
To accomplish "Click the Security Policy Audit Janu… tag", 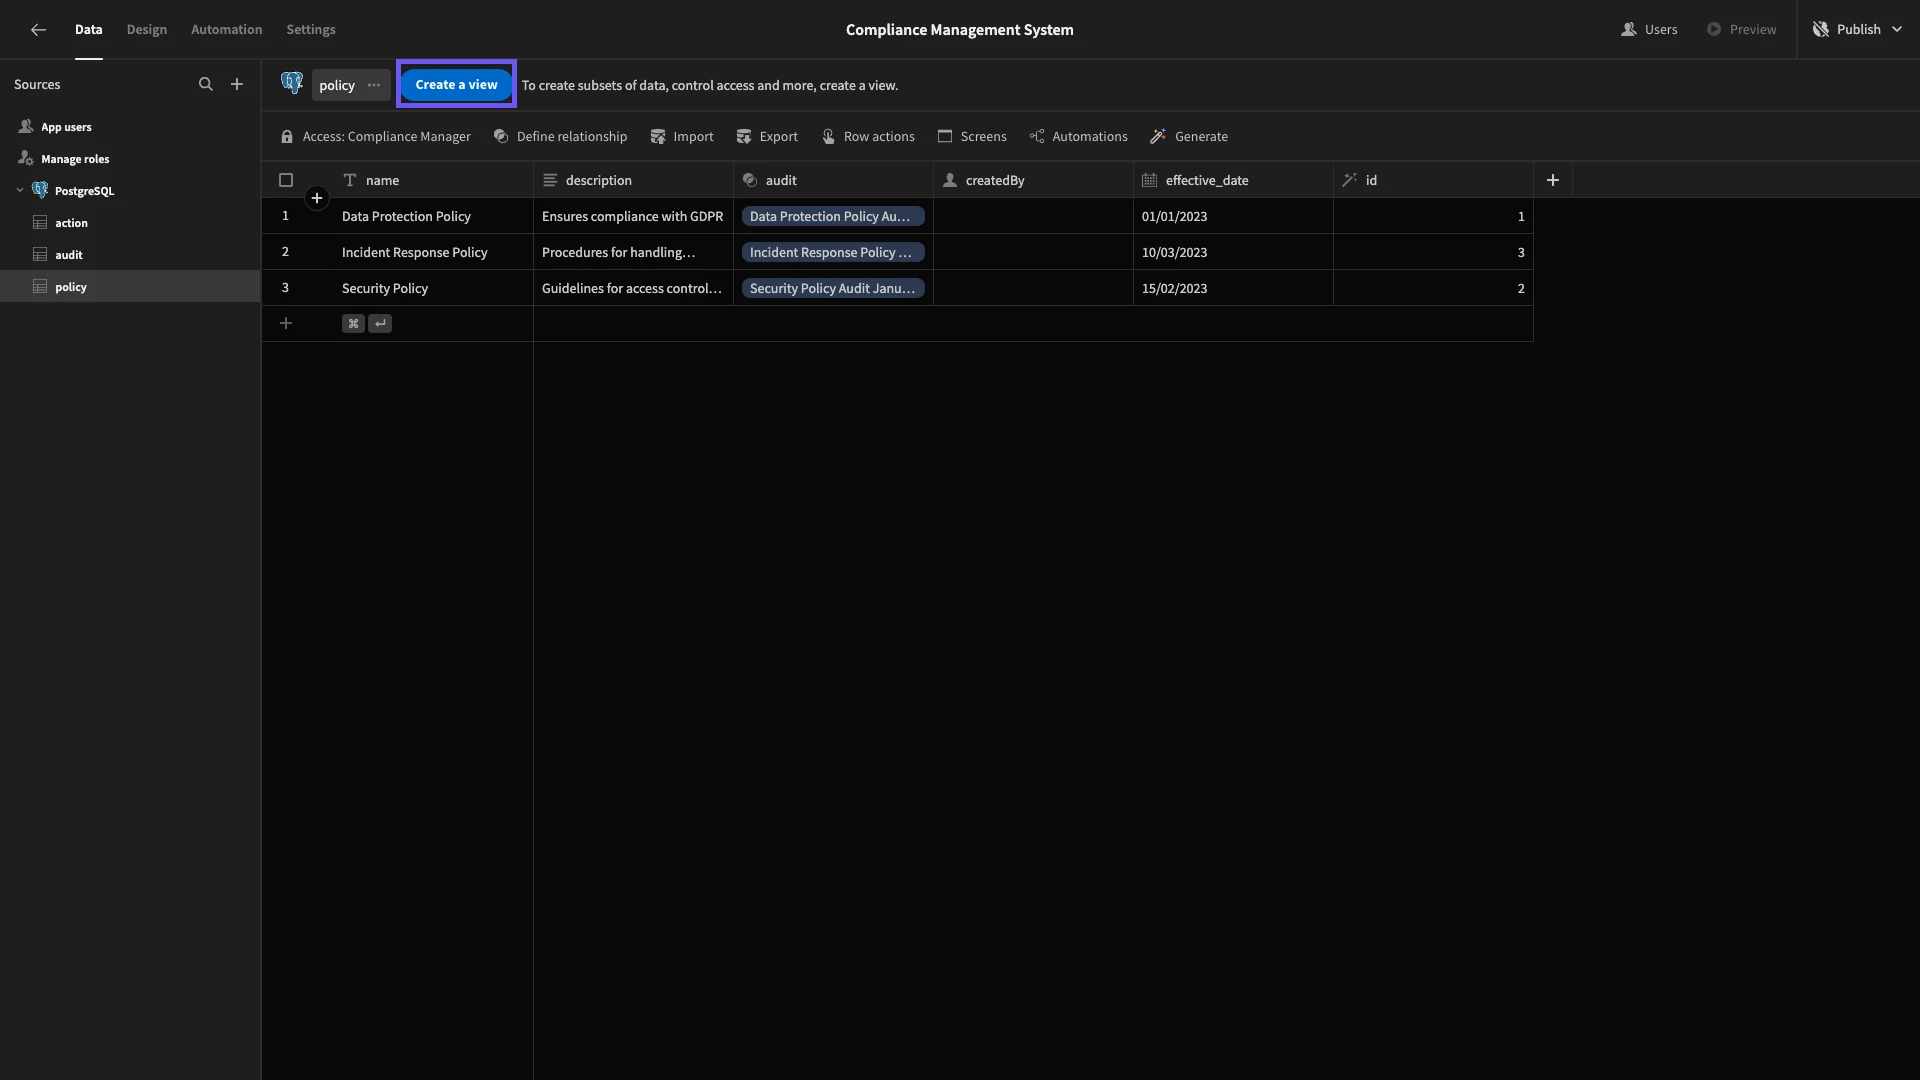I will pyautogui.click(x=833, y=288).
